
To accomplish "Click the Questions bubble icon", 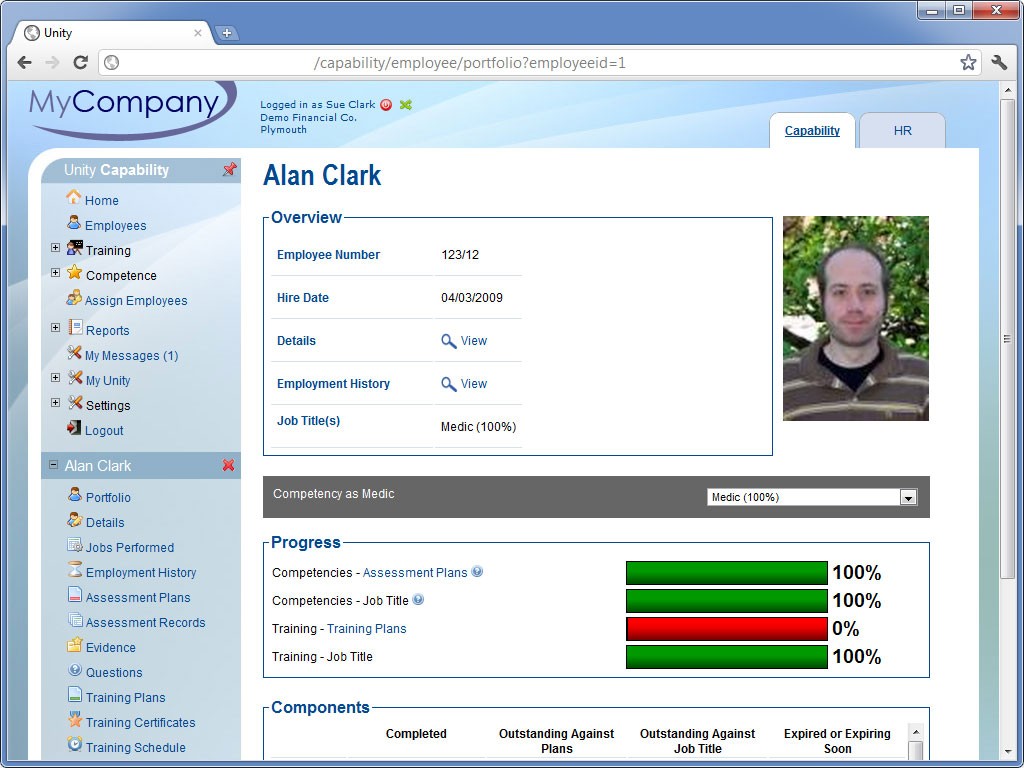I will [x=75, y=670].
